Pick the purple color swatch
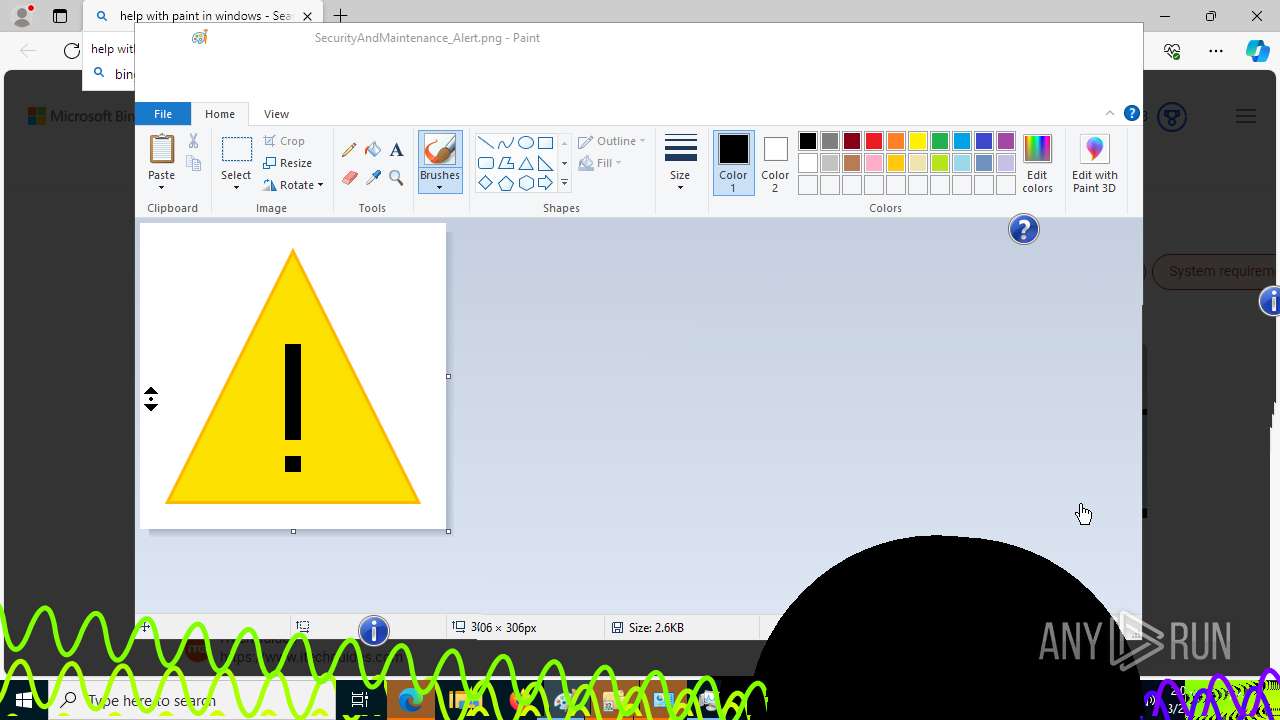The image size is (1280, 720). [1006, 141]
